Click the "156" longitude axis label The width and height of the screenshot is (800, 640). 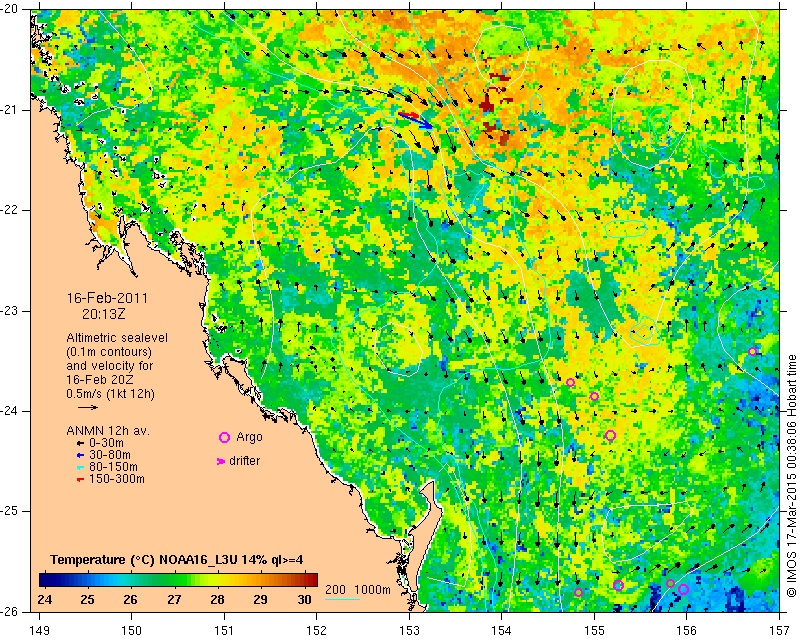[x=687, y=630]
